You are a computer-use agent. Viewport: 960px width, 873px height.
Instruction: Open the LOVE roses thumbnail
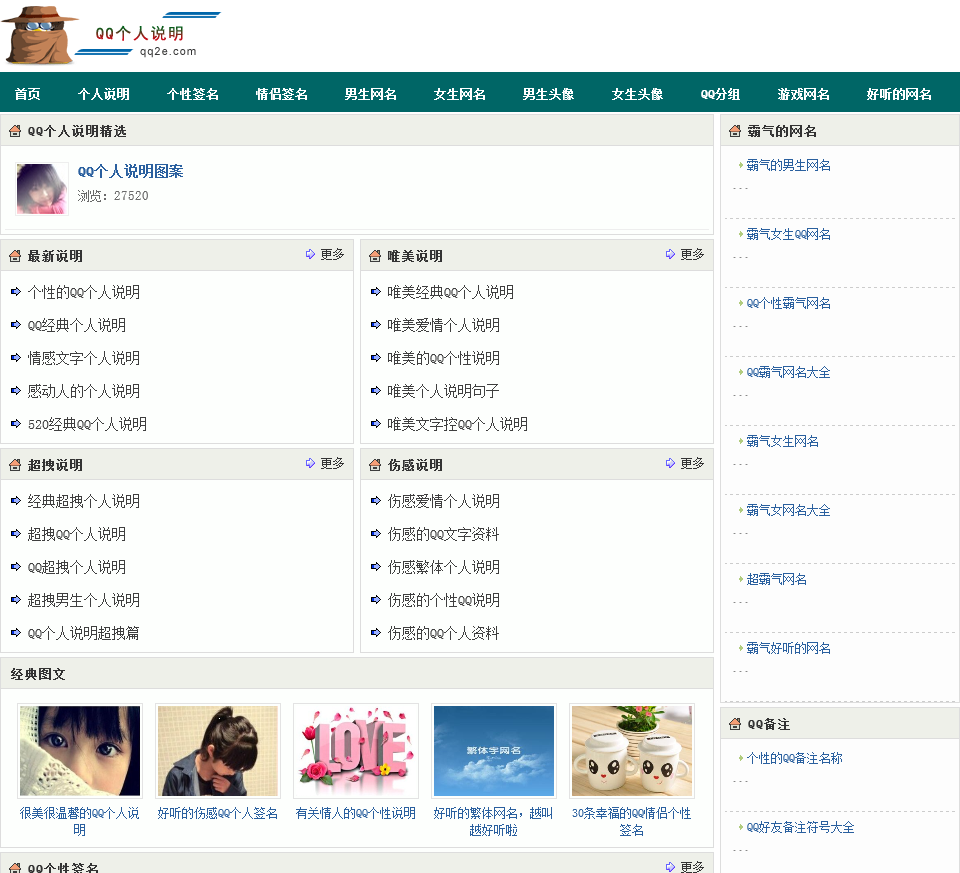click(x=356, y=751)
